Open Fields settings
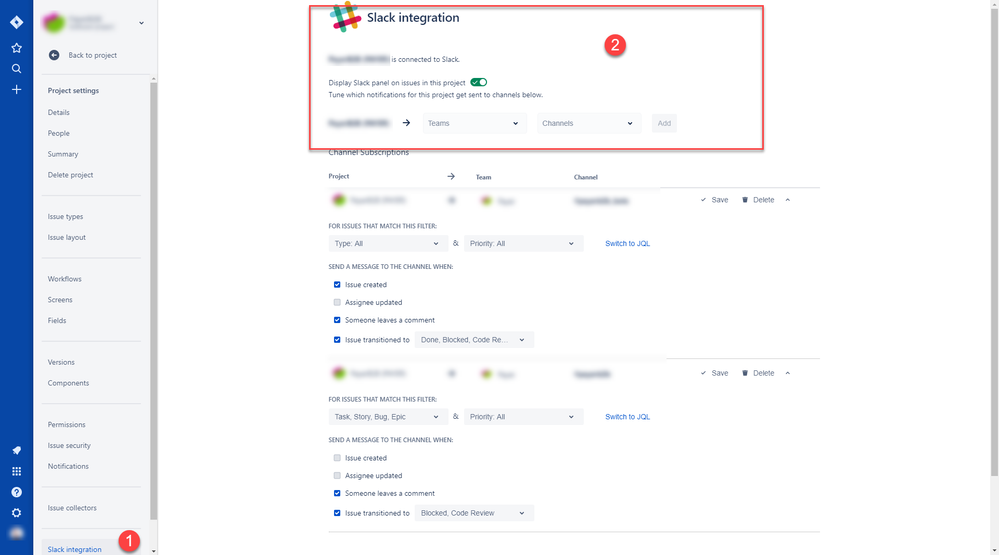 pos(57,321)
